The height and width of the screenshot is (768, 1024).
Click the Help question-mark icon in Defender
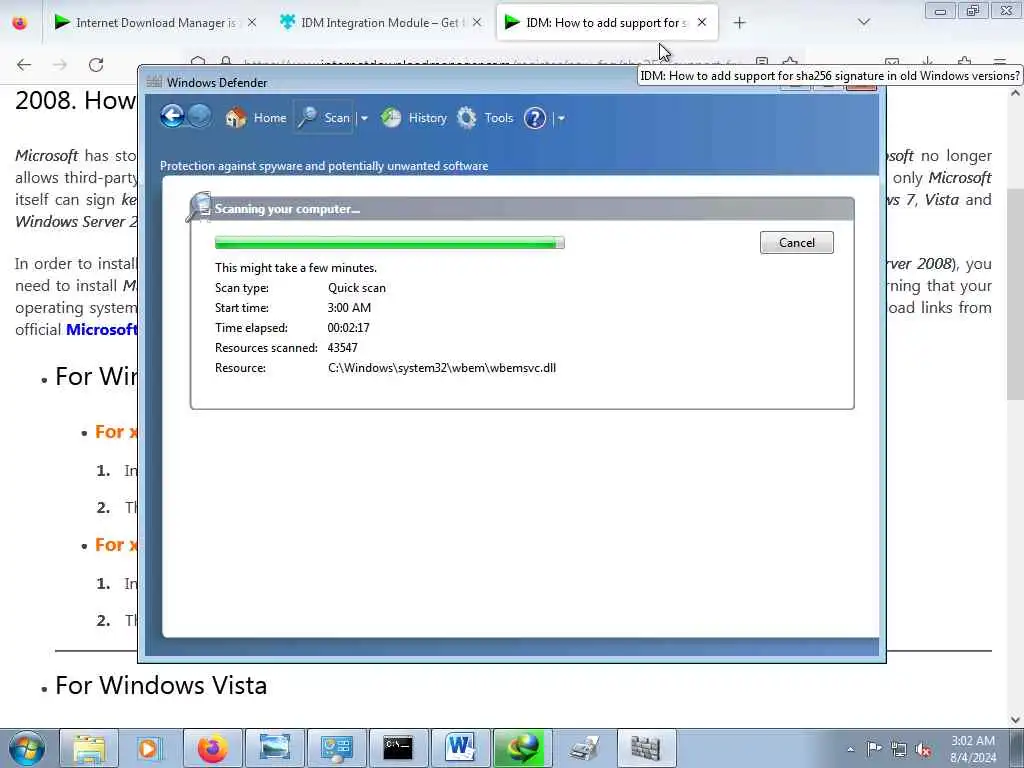(x=535, y=118)
